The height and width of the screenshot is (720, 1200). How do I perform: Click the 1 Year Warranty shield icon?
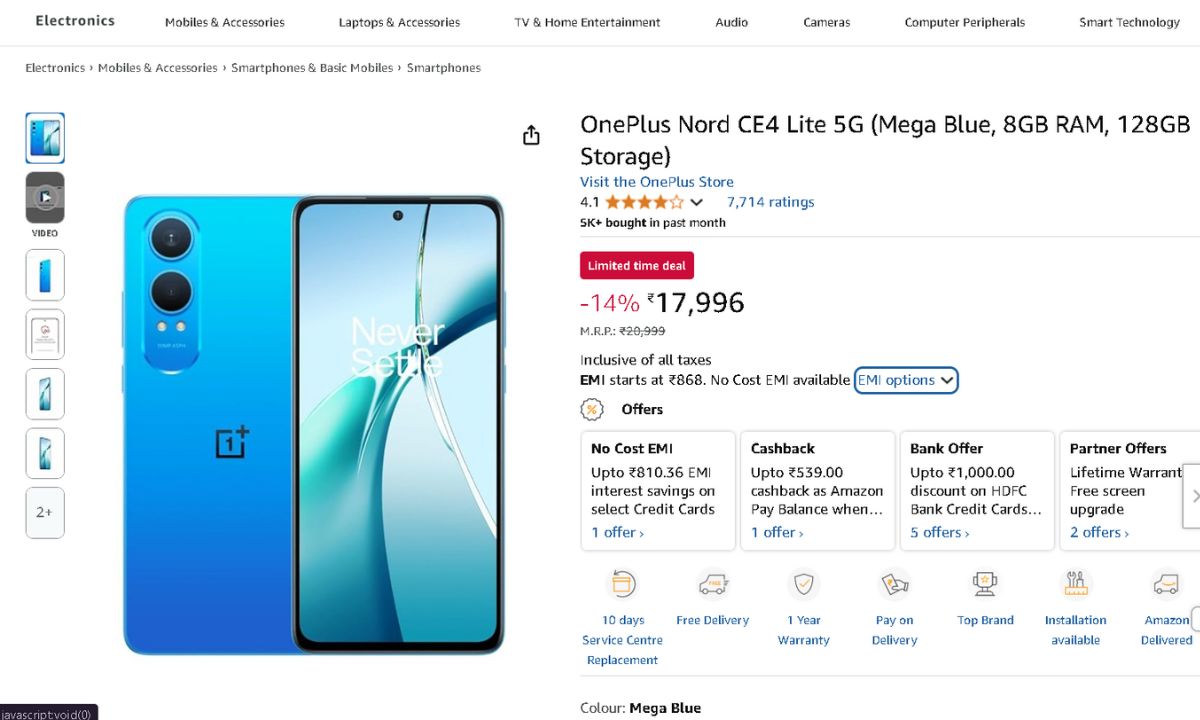[803, 584]
